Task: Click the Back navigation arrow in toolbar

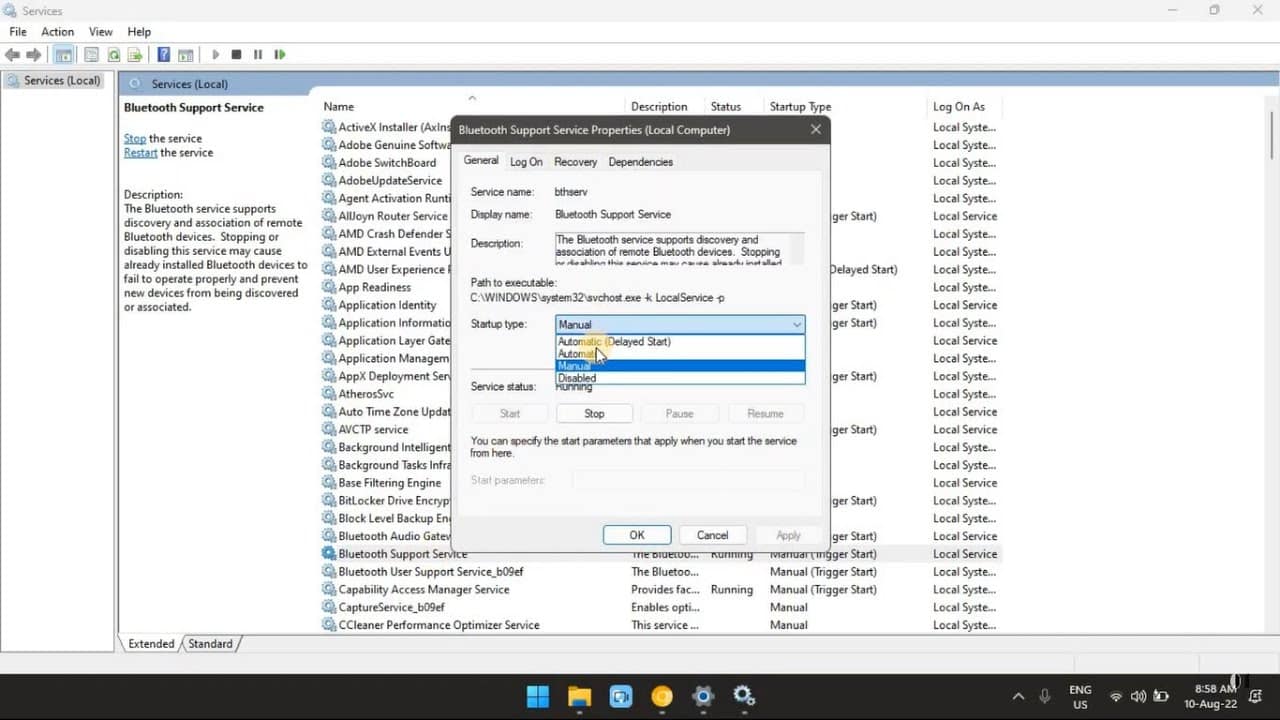Action: coord(12,54)
